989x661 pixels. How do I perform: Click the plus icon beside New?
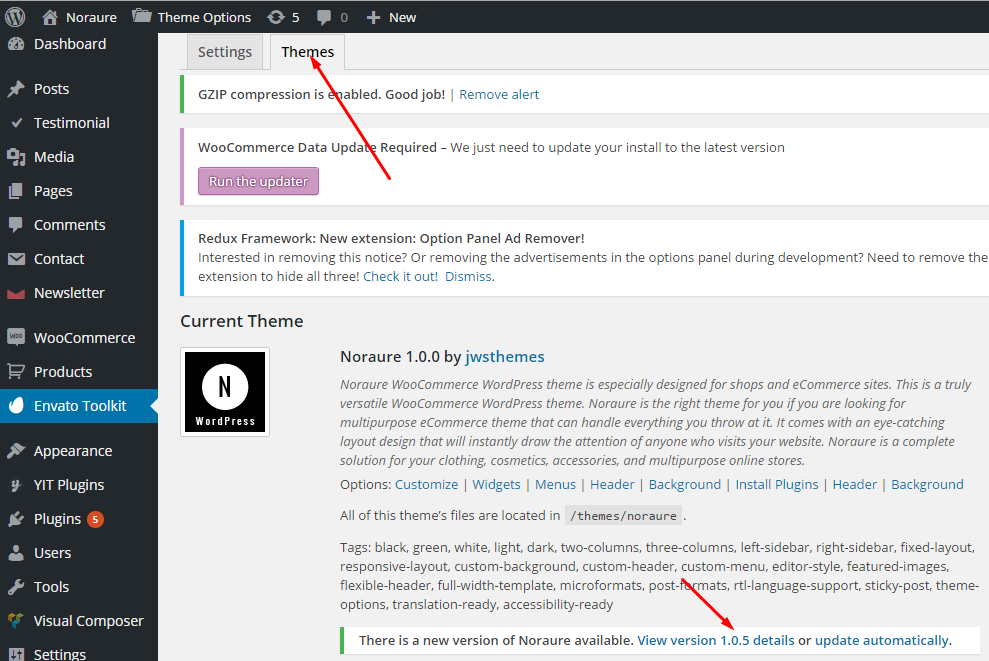[373, 18]
